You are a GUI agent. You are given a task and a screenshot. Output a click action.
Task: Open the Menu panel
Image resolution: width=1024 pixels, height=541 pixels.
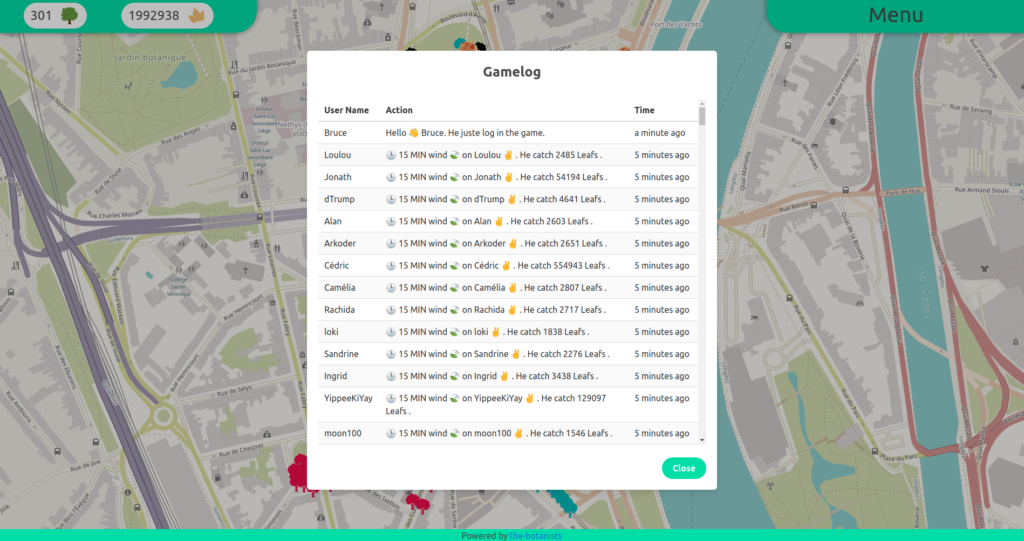(895, 14)
